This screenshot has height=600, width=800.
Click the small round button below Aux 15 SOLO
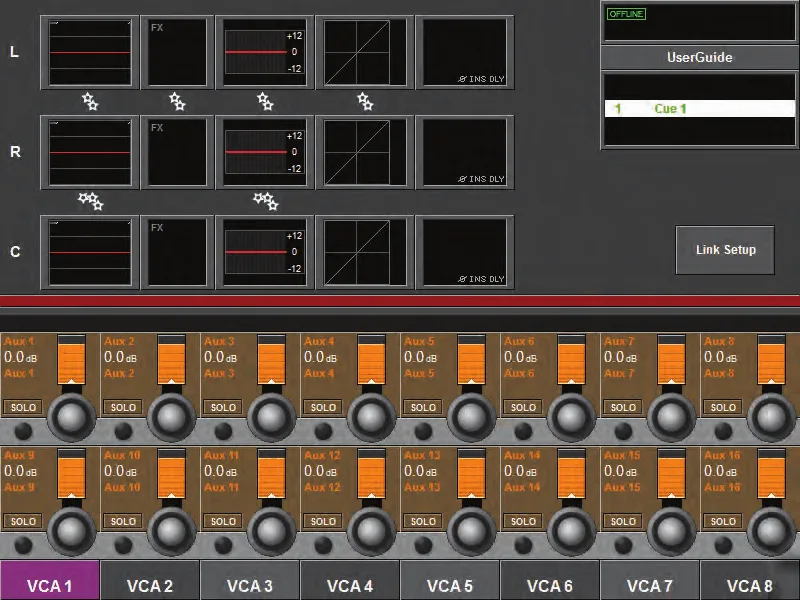(623, 545)
